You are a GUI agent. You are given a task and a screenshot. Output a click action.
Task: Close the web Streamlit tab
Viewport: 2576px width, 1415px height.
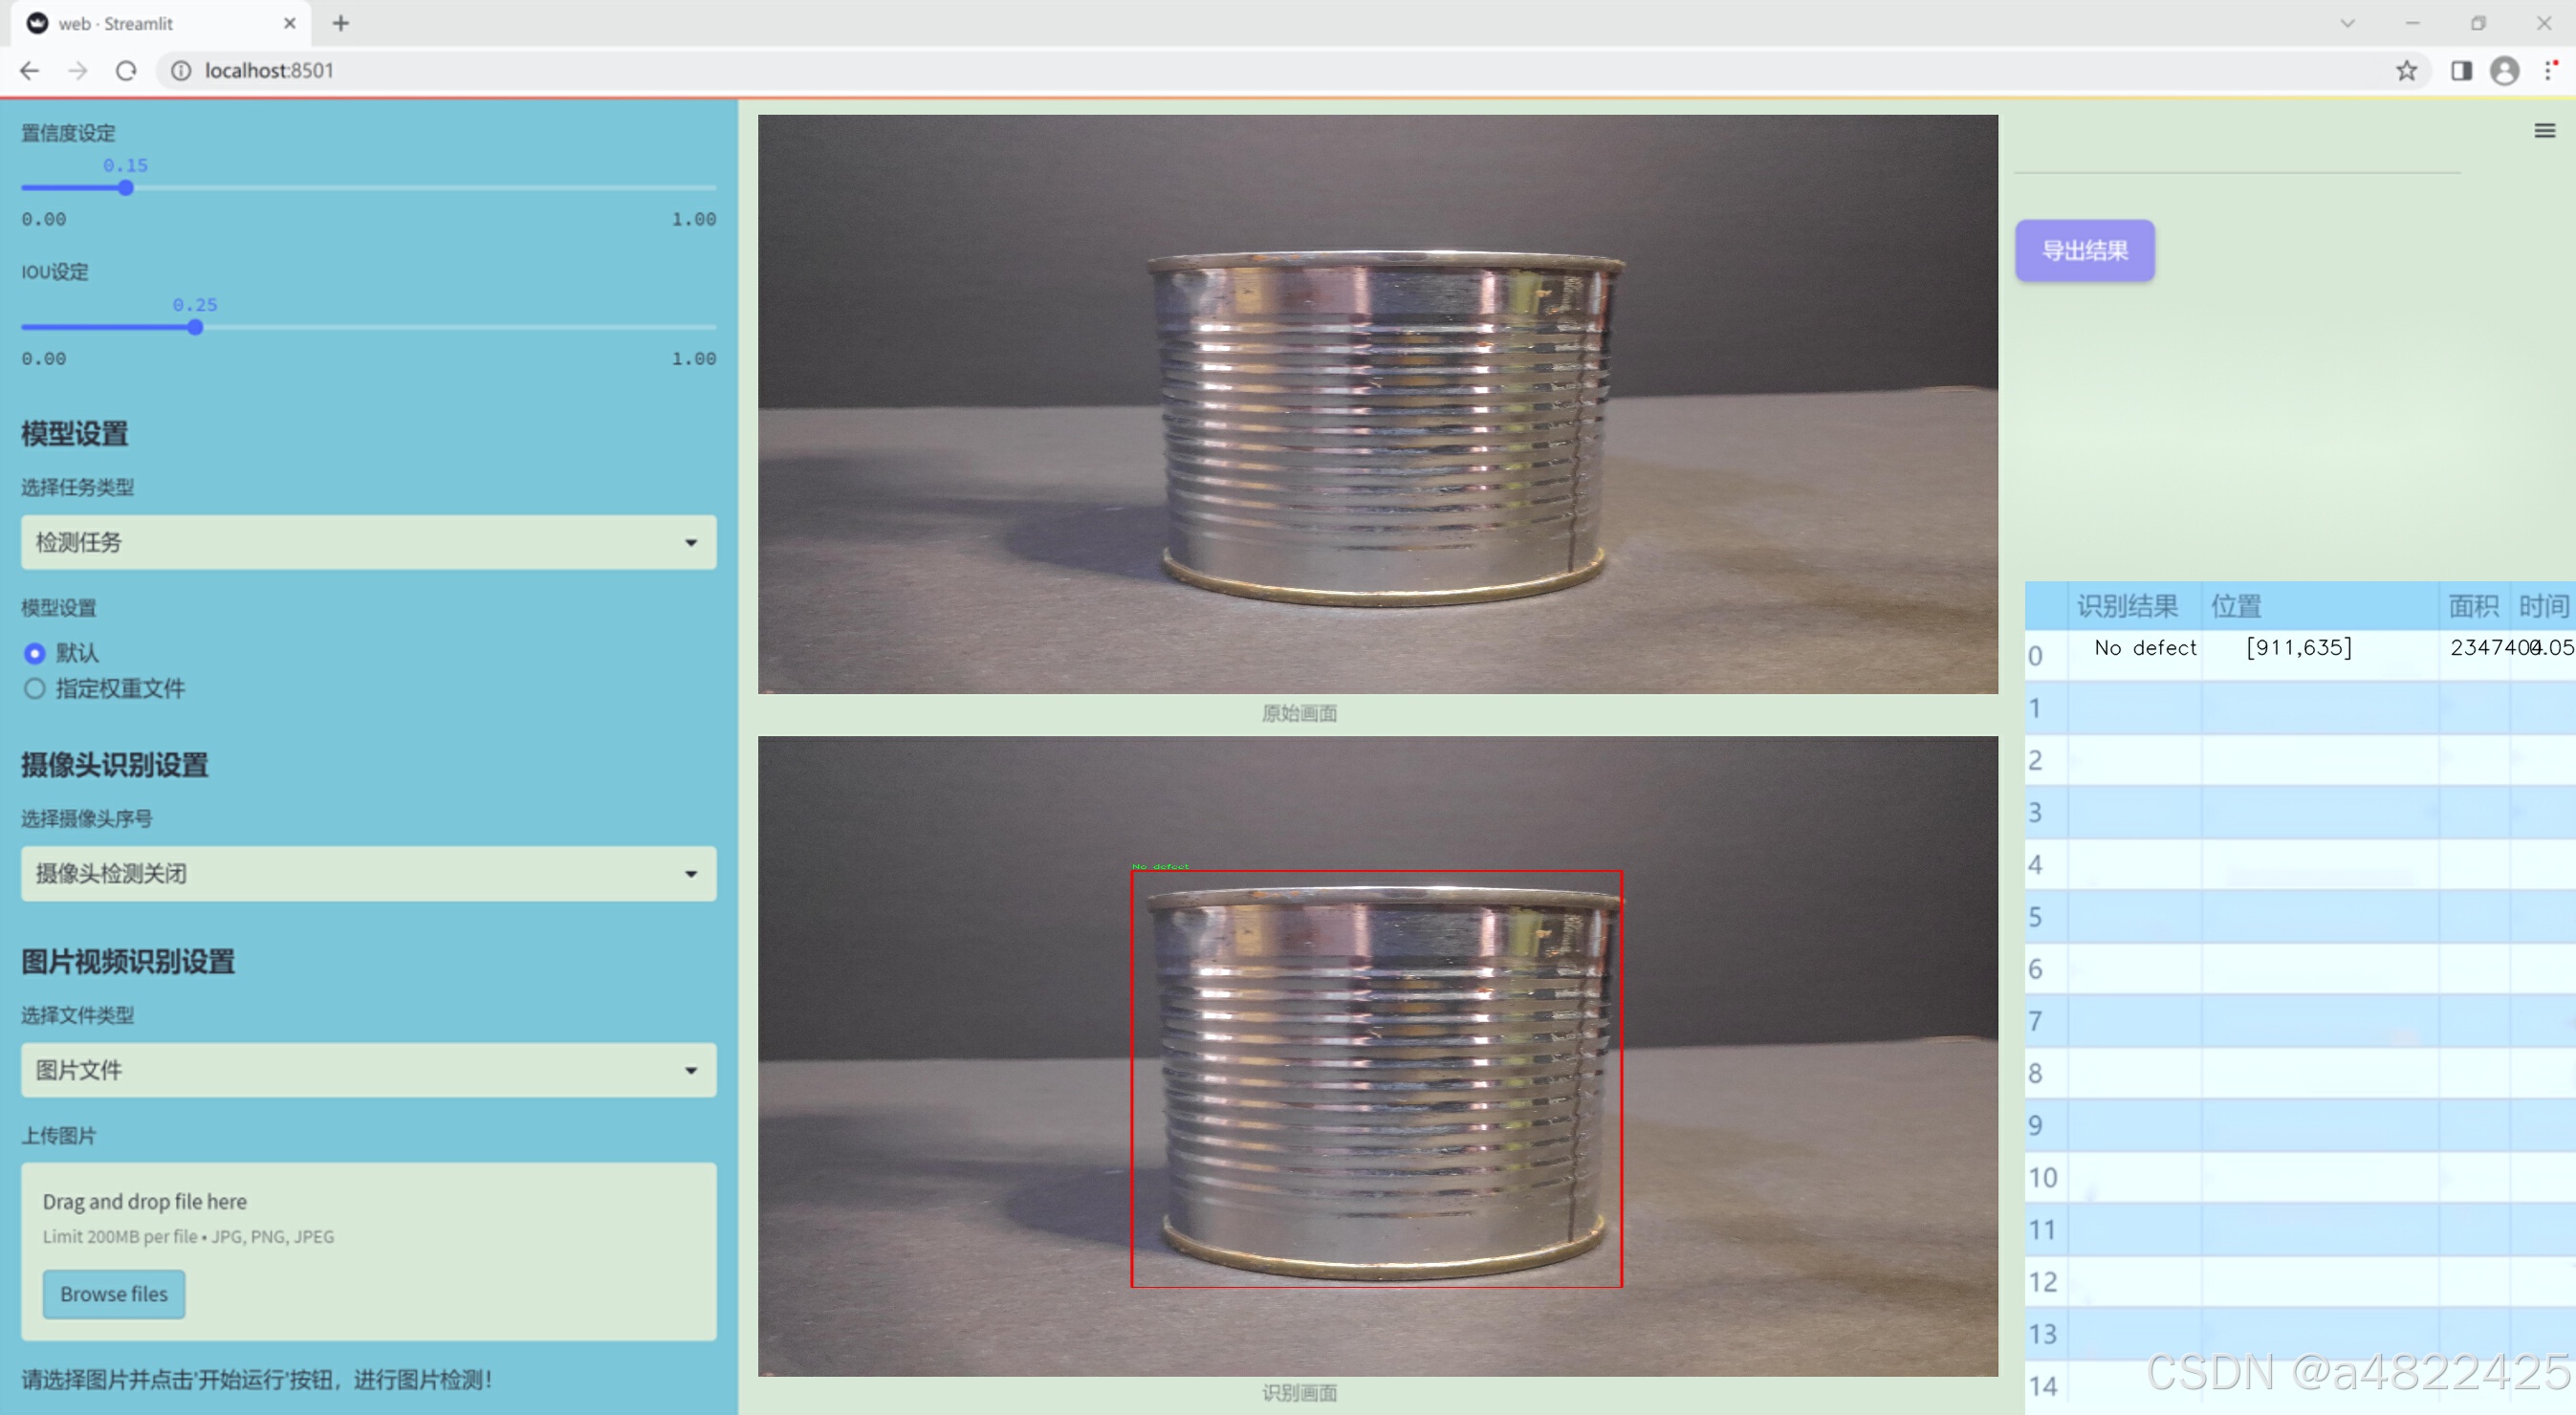click(x=290, y=23)
